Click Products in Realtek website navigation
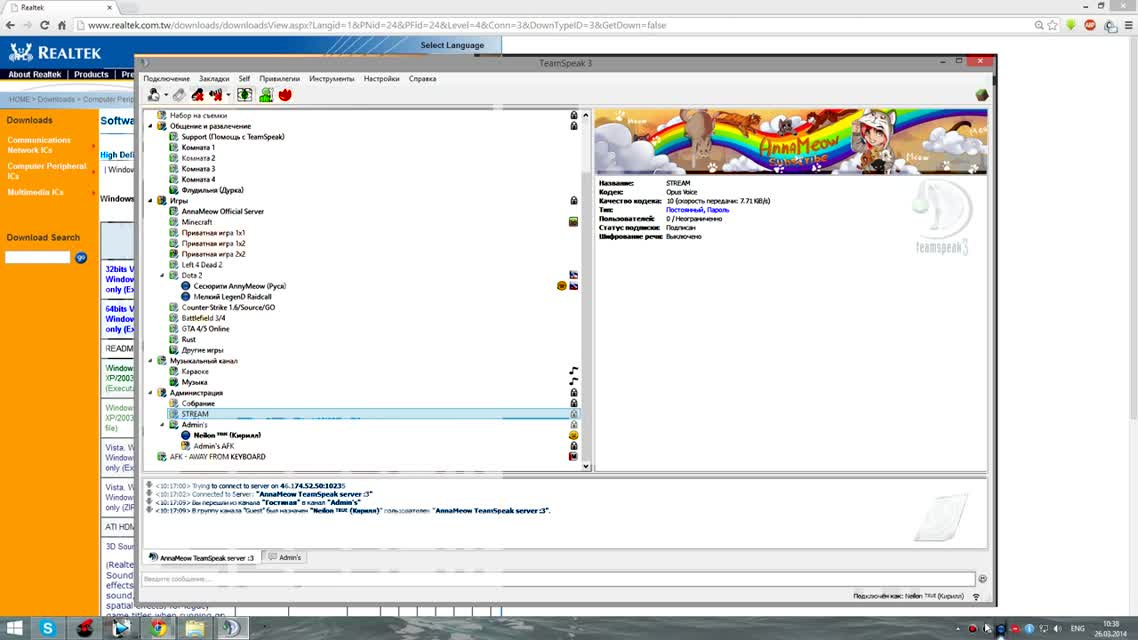This screenshot has width=1138, height=640. pos(91,74)
